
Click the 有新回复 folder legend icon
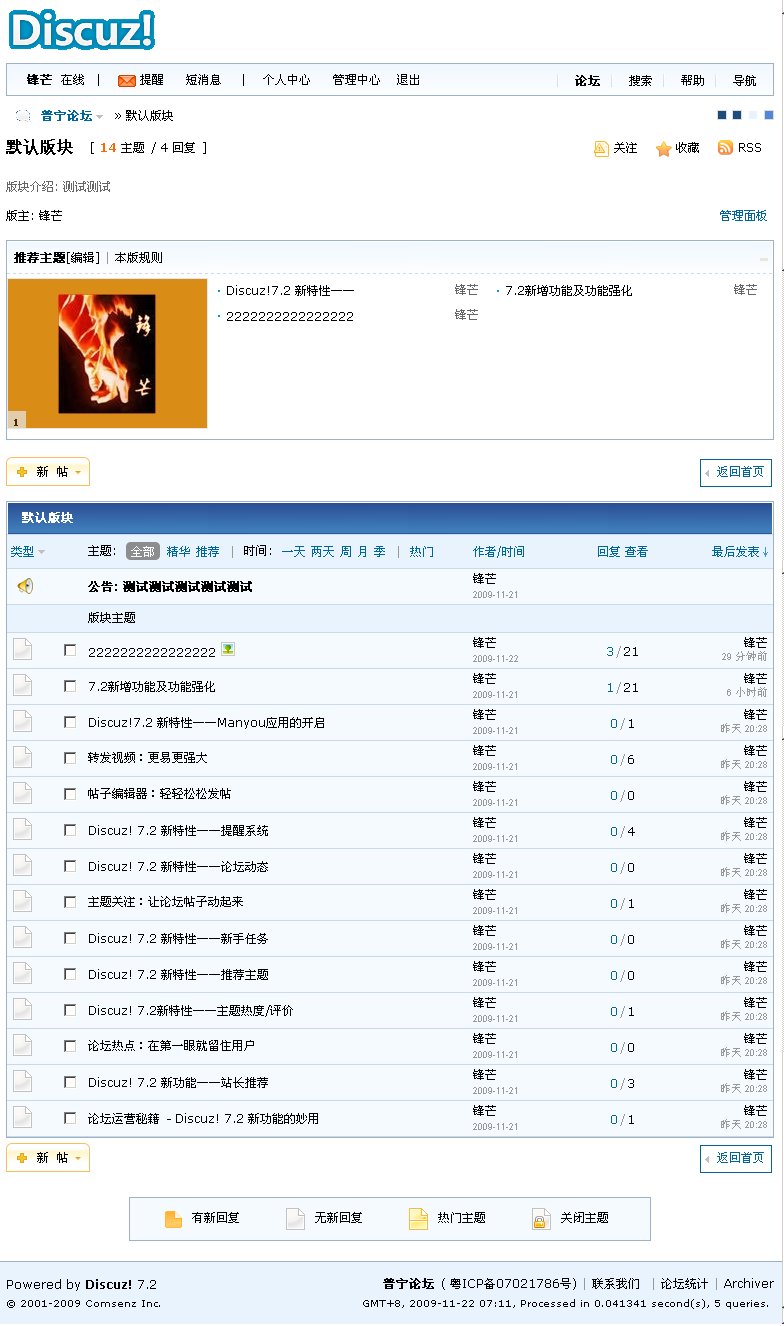pyautogui.click(x=173, y=1218)
